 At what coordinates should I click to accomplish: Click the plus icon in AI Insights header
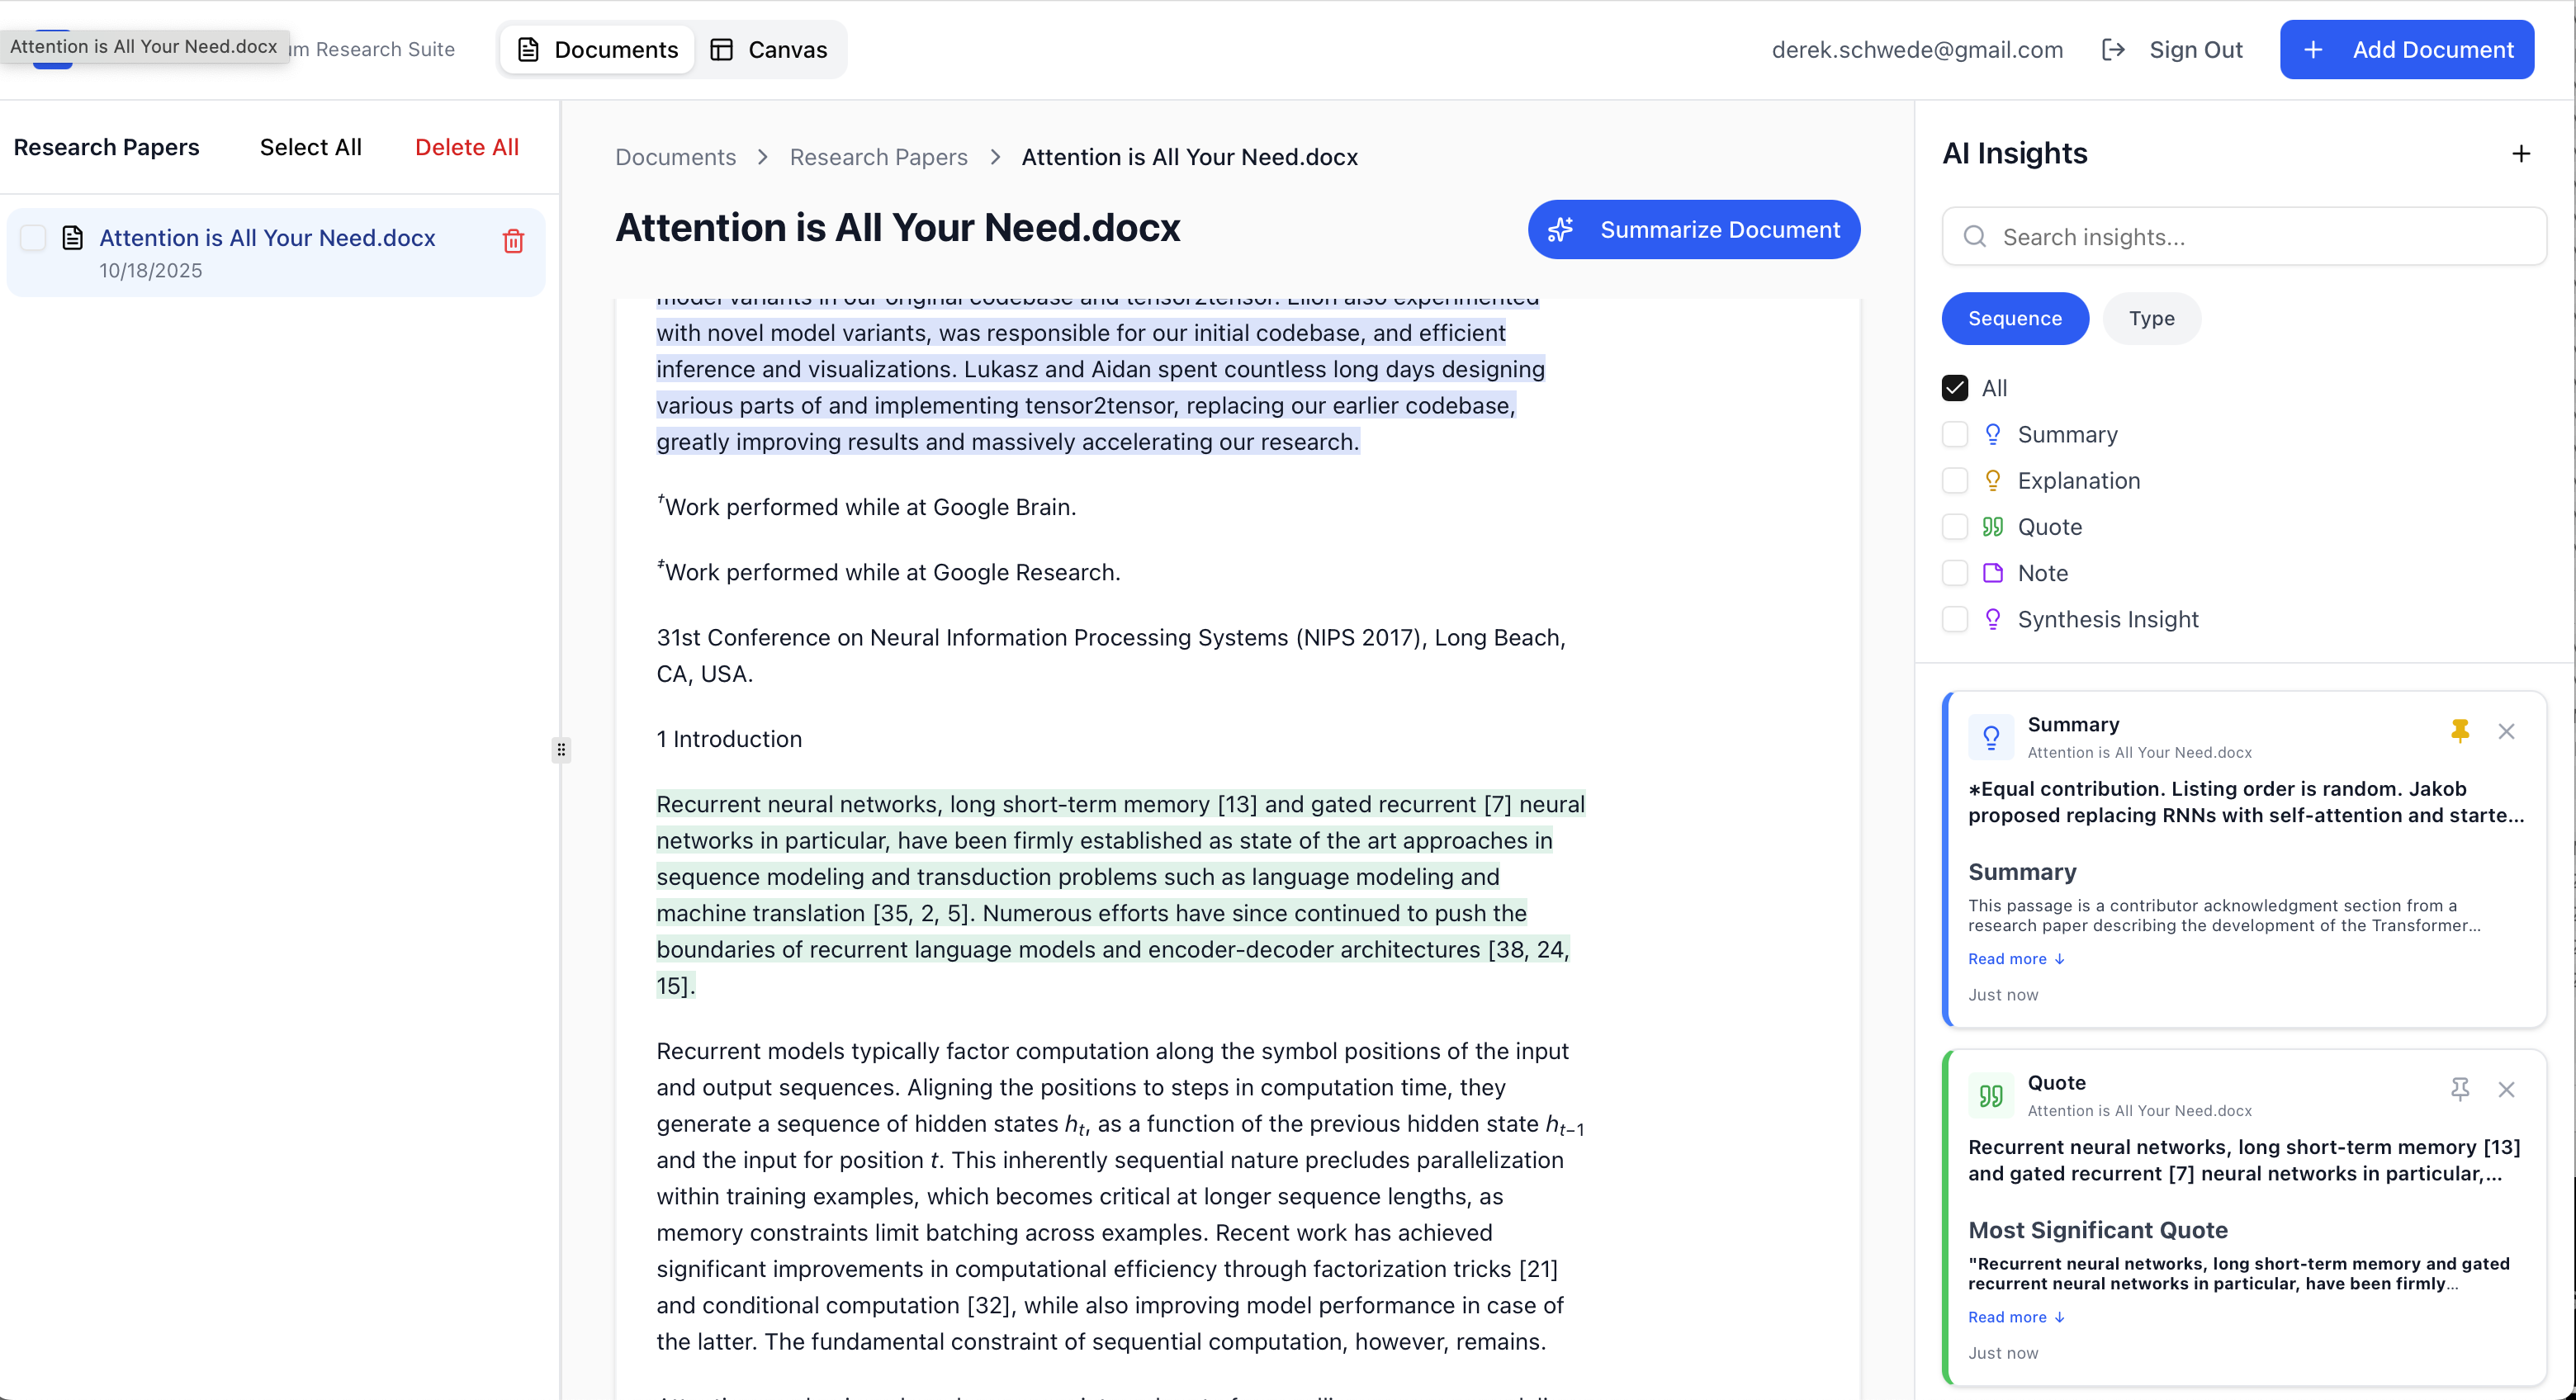click(x=2521, y=154)
